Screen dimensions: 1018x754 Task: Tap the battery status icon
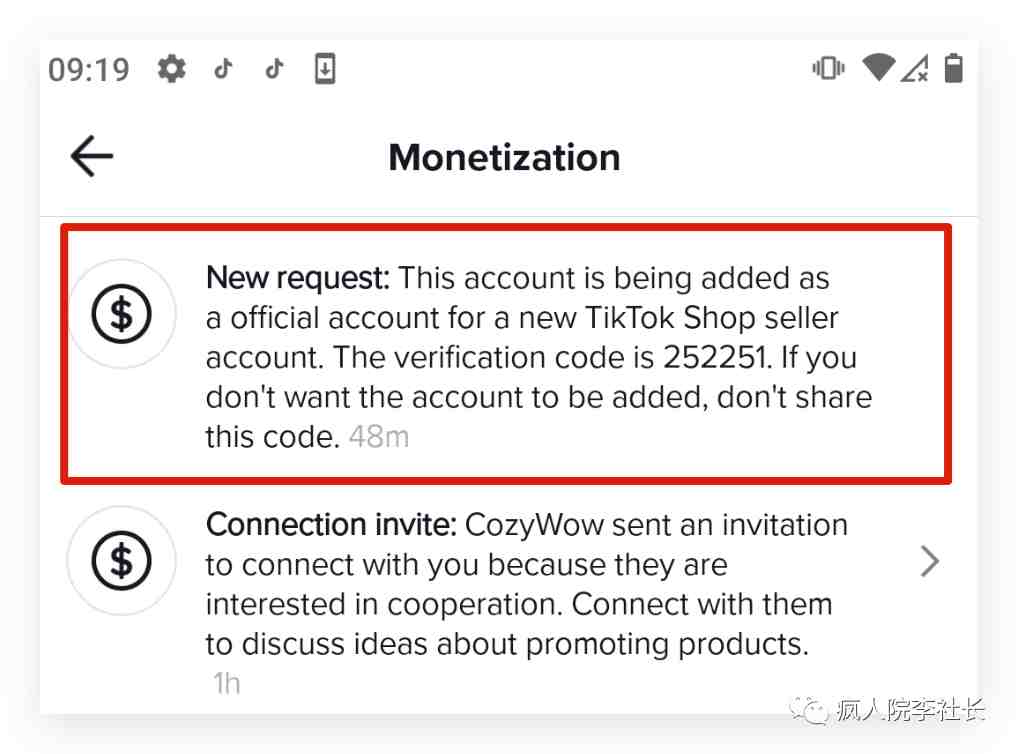tap(954, 68)
